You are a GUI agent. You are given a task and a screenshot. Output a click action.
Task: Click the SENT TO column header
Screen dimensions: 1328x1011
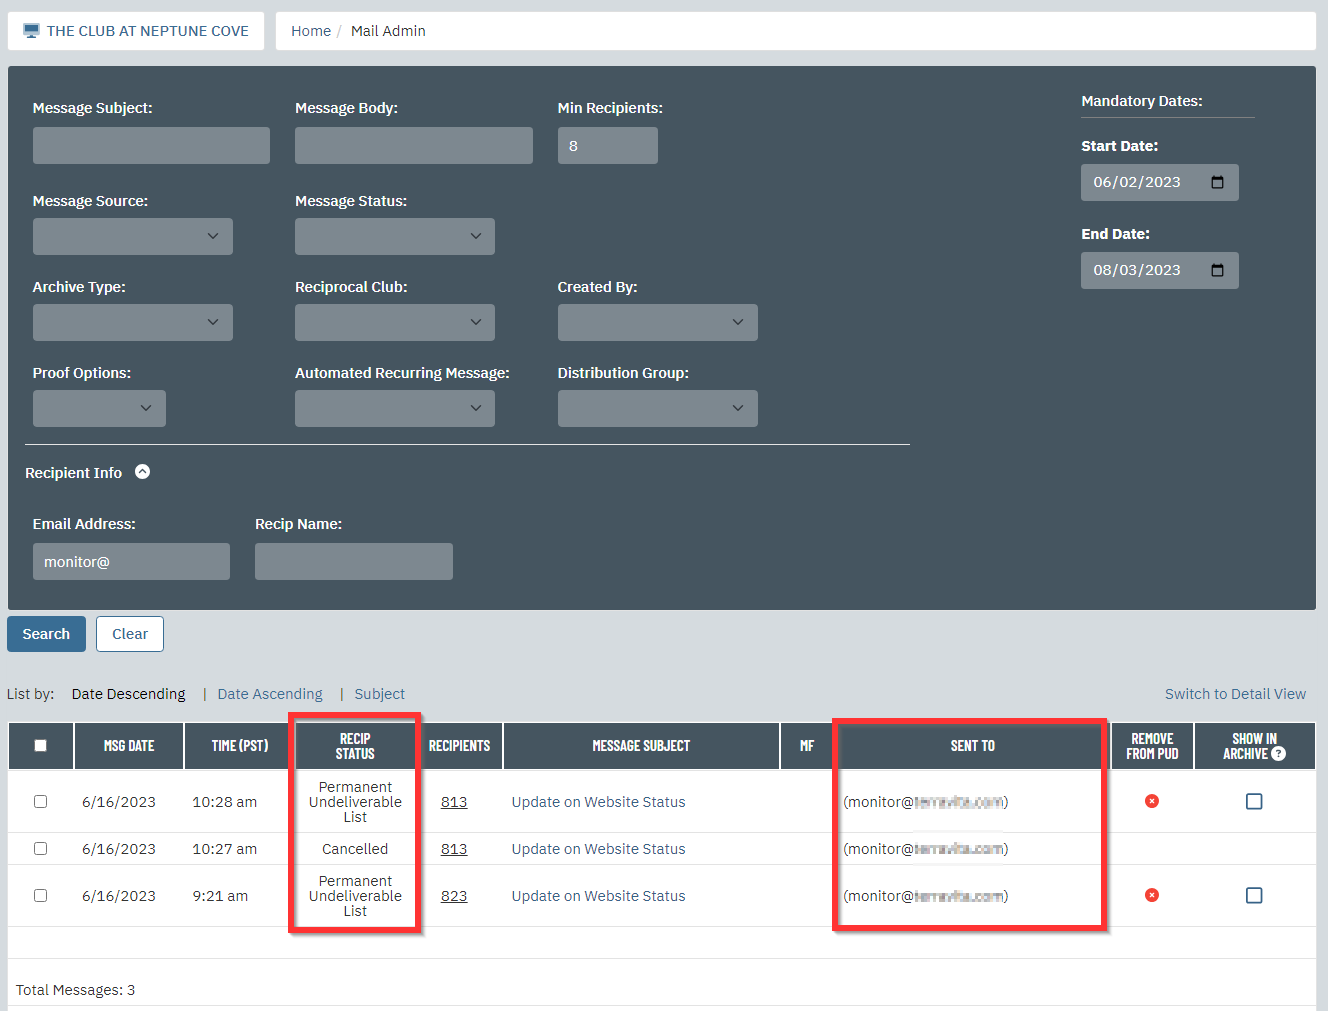tap(973, 746)
